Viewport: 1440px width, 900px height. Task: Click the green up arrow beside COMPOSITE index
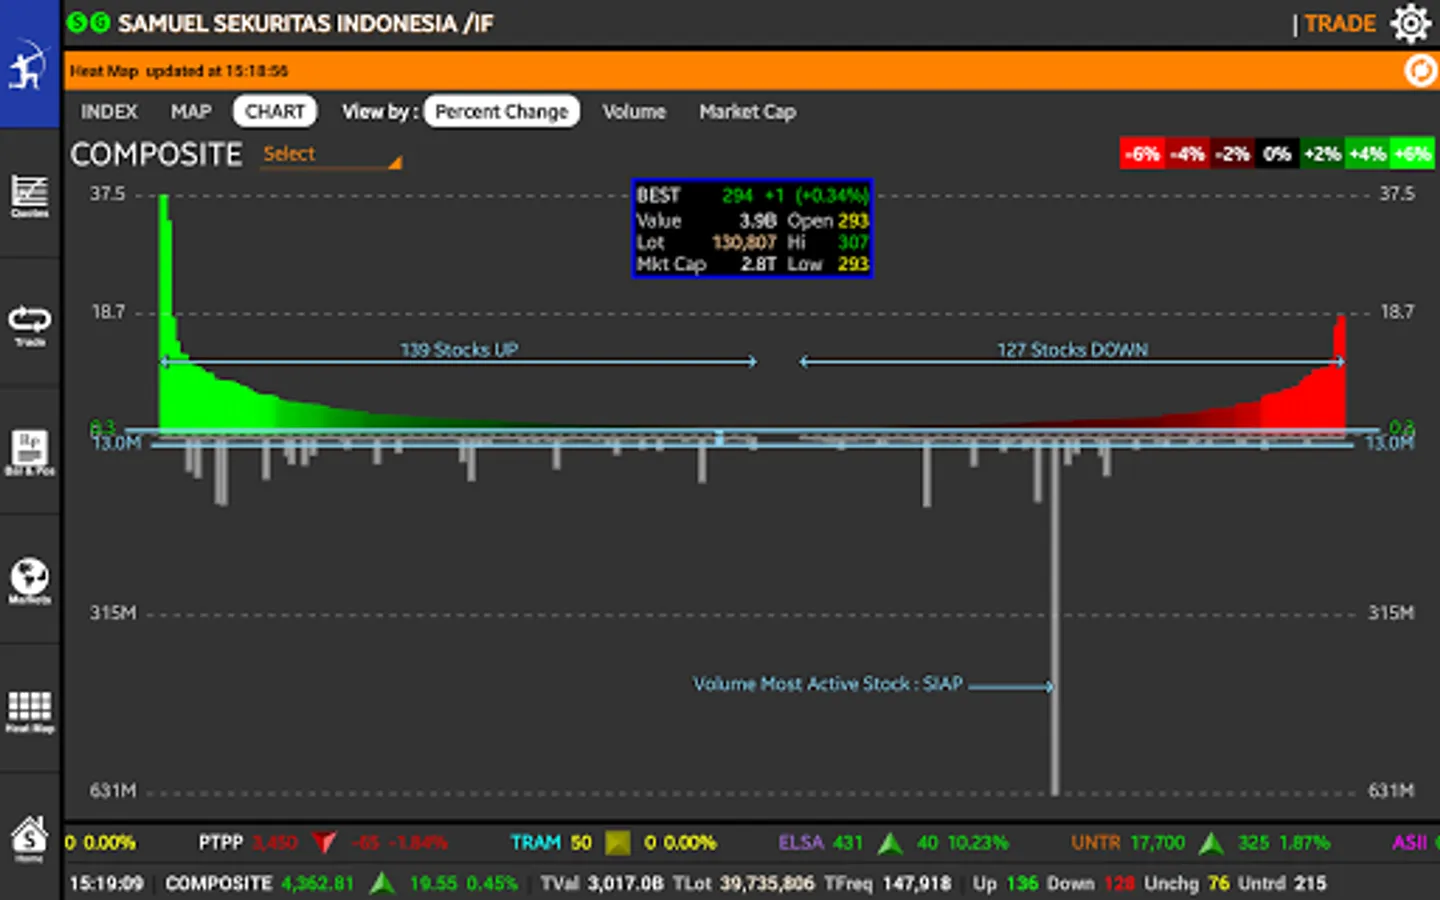(382, 883)
